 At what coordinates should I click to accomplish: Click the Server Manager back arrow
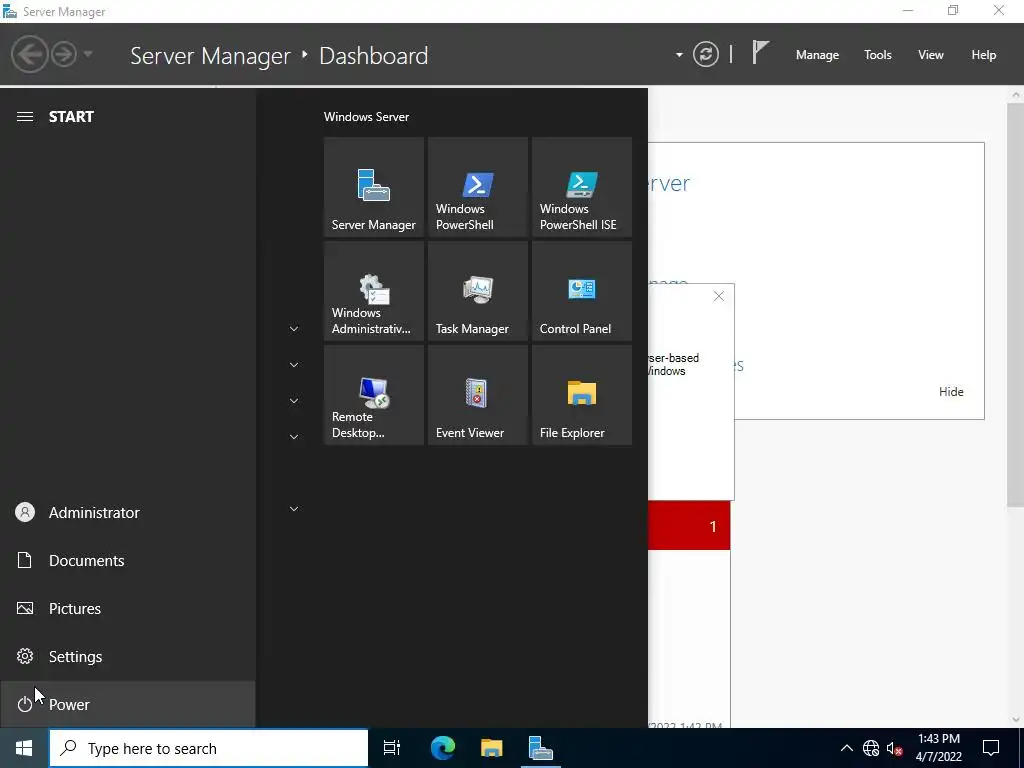pyautogui.click(x=29, y=54)
